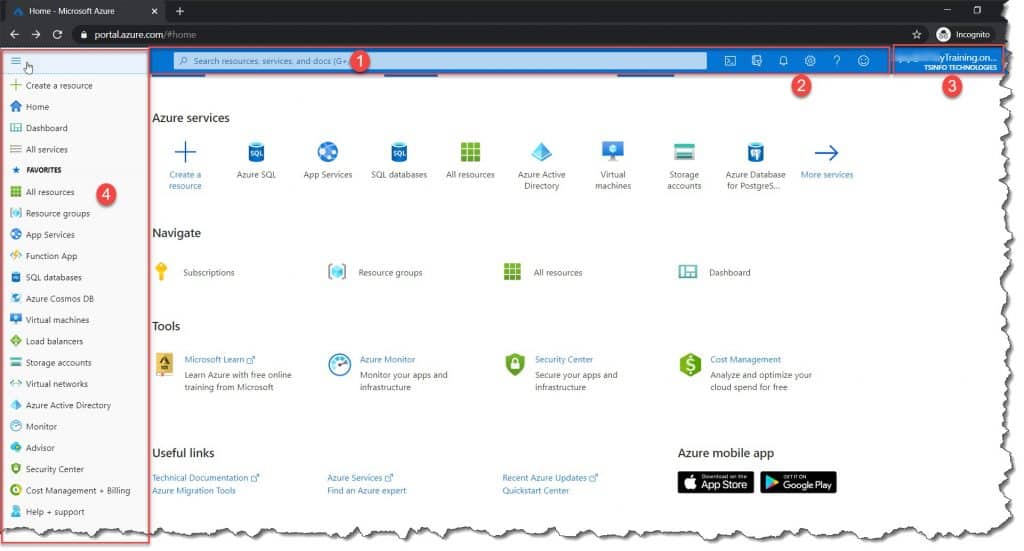The height and width of the screenshot is (551, 1024).
Task: Open the Azure Services useful link
Action: click(360, 478)
